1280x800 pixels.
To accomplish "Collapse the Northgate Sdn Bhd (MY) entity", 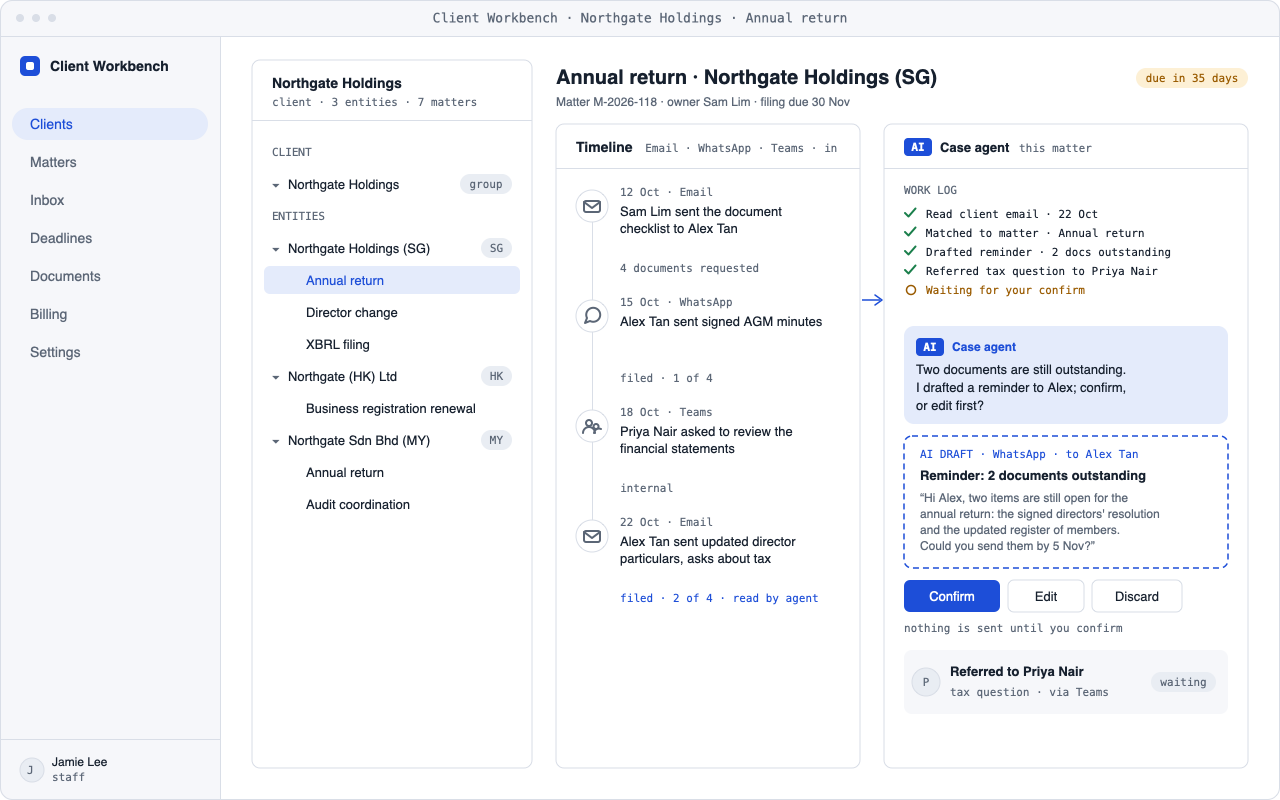I will 276,441.
